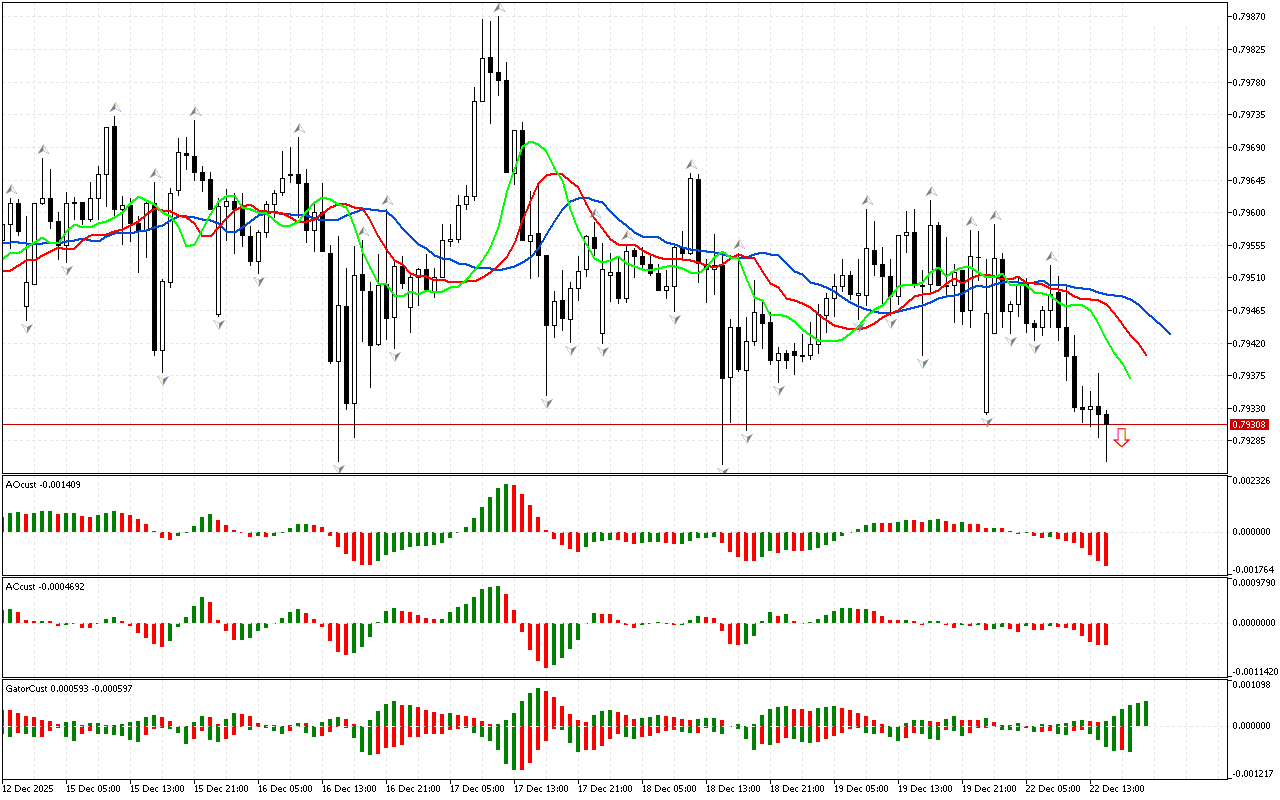The image size is (1280, 800).
Task: Click the blue Alligator jaw line's right end
Action: pos(1169,333)
